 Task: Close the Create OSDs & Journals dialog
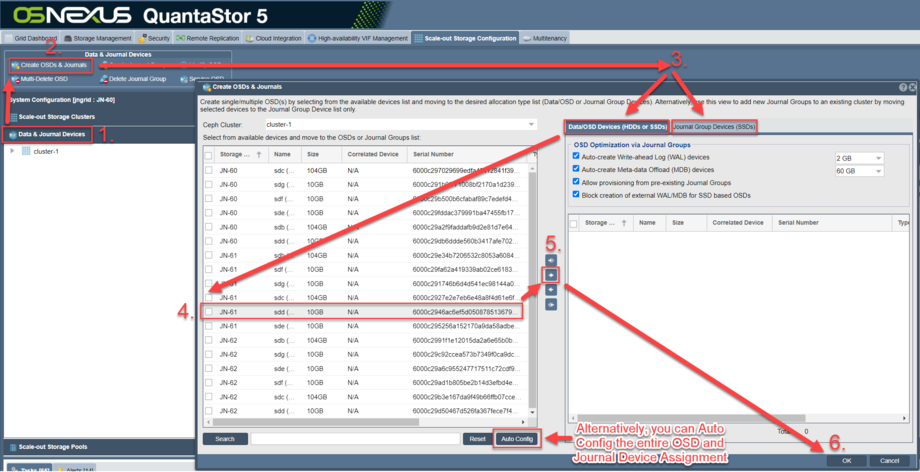click(x=912, y=87)
